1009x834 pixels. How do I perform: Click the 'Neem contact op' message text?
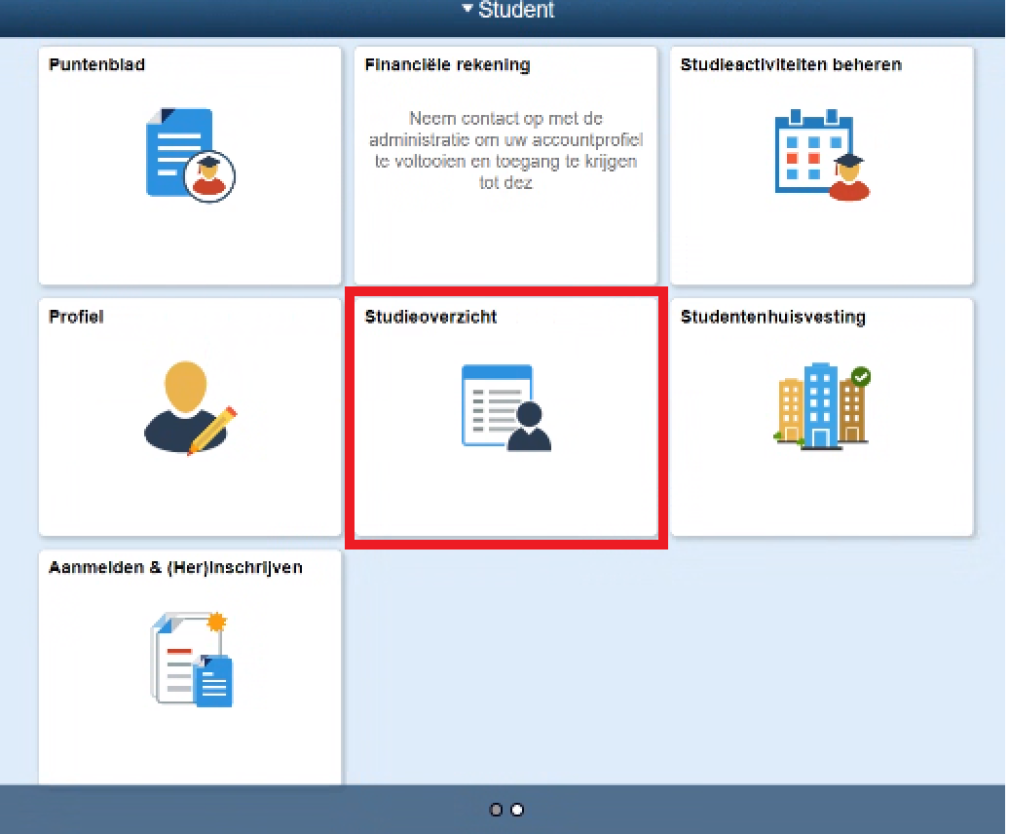pyautogui.click(x=505, y=151)
